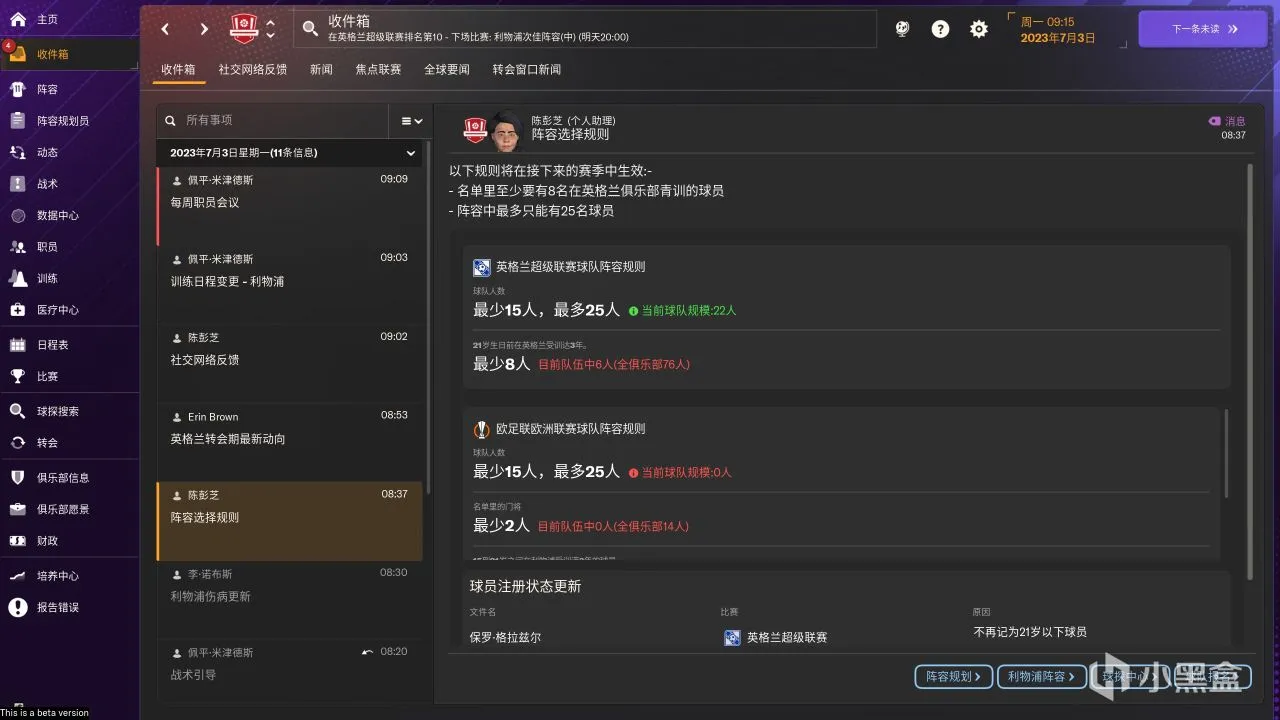This screenshot has width=1280, height=720.
Task: Open 职员 staff sidebar icon
Action: point(18,246)
